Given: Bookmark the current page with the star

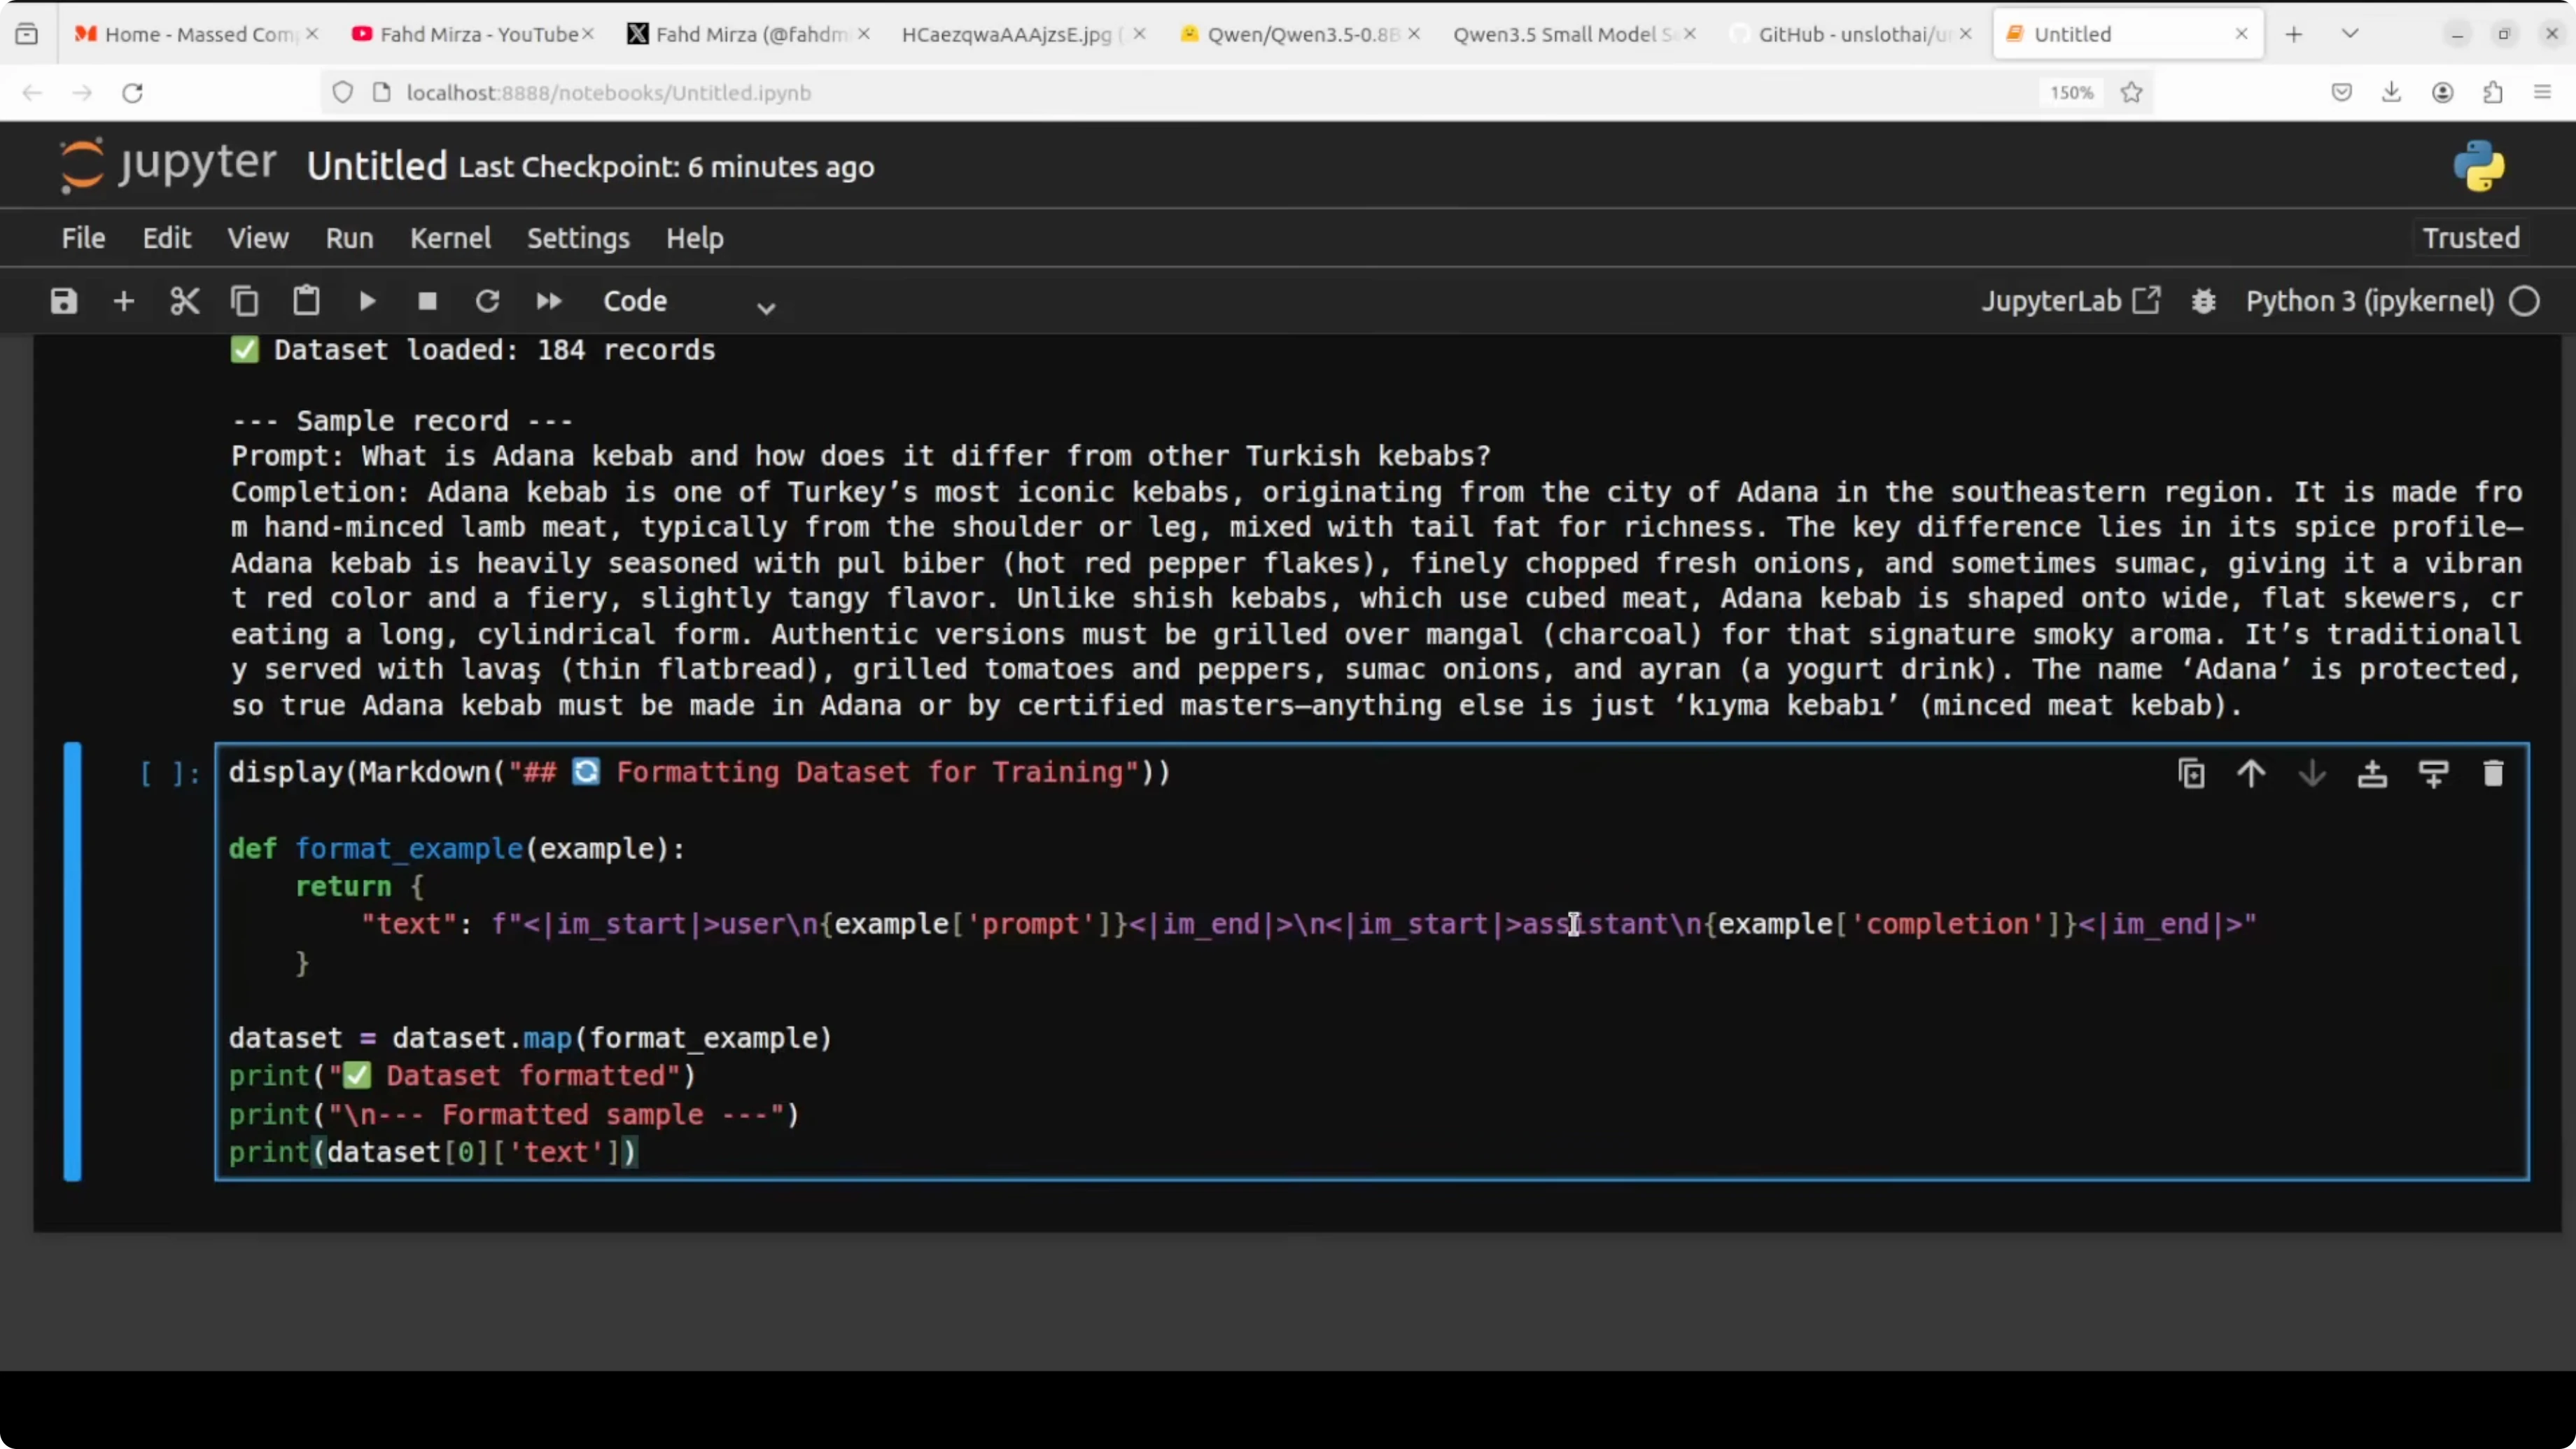Looking at the screenshot, I should point(2131,92).
